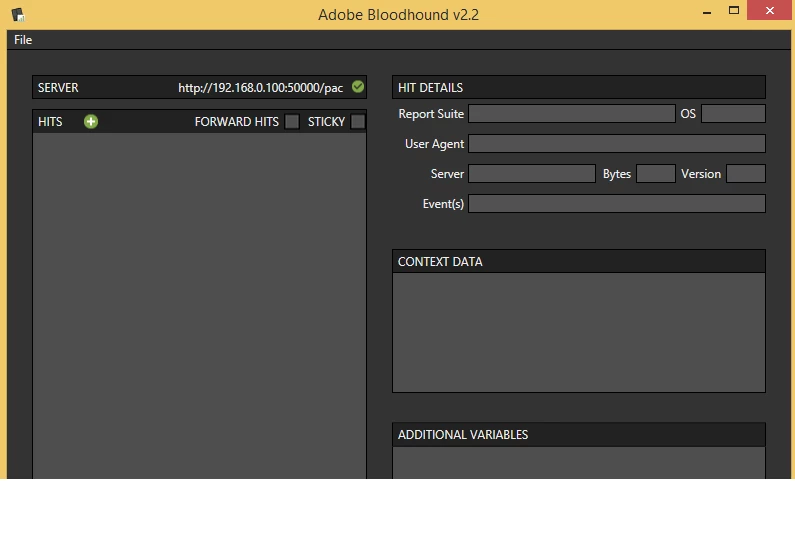Click the server URL http://192.168.0.100:50000/pac
Screen dimensions: 795x533
click(x=261, y=88)
